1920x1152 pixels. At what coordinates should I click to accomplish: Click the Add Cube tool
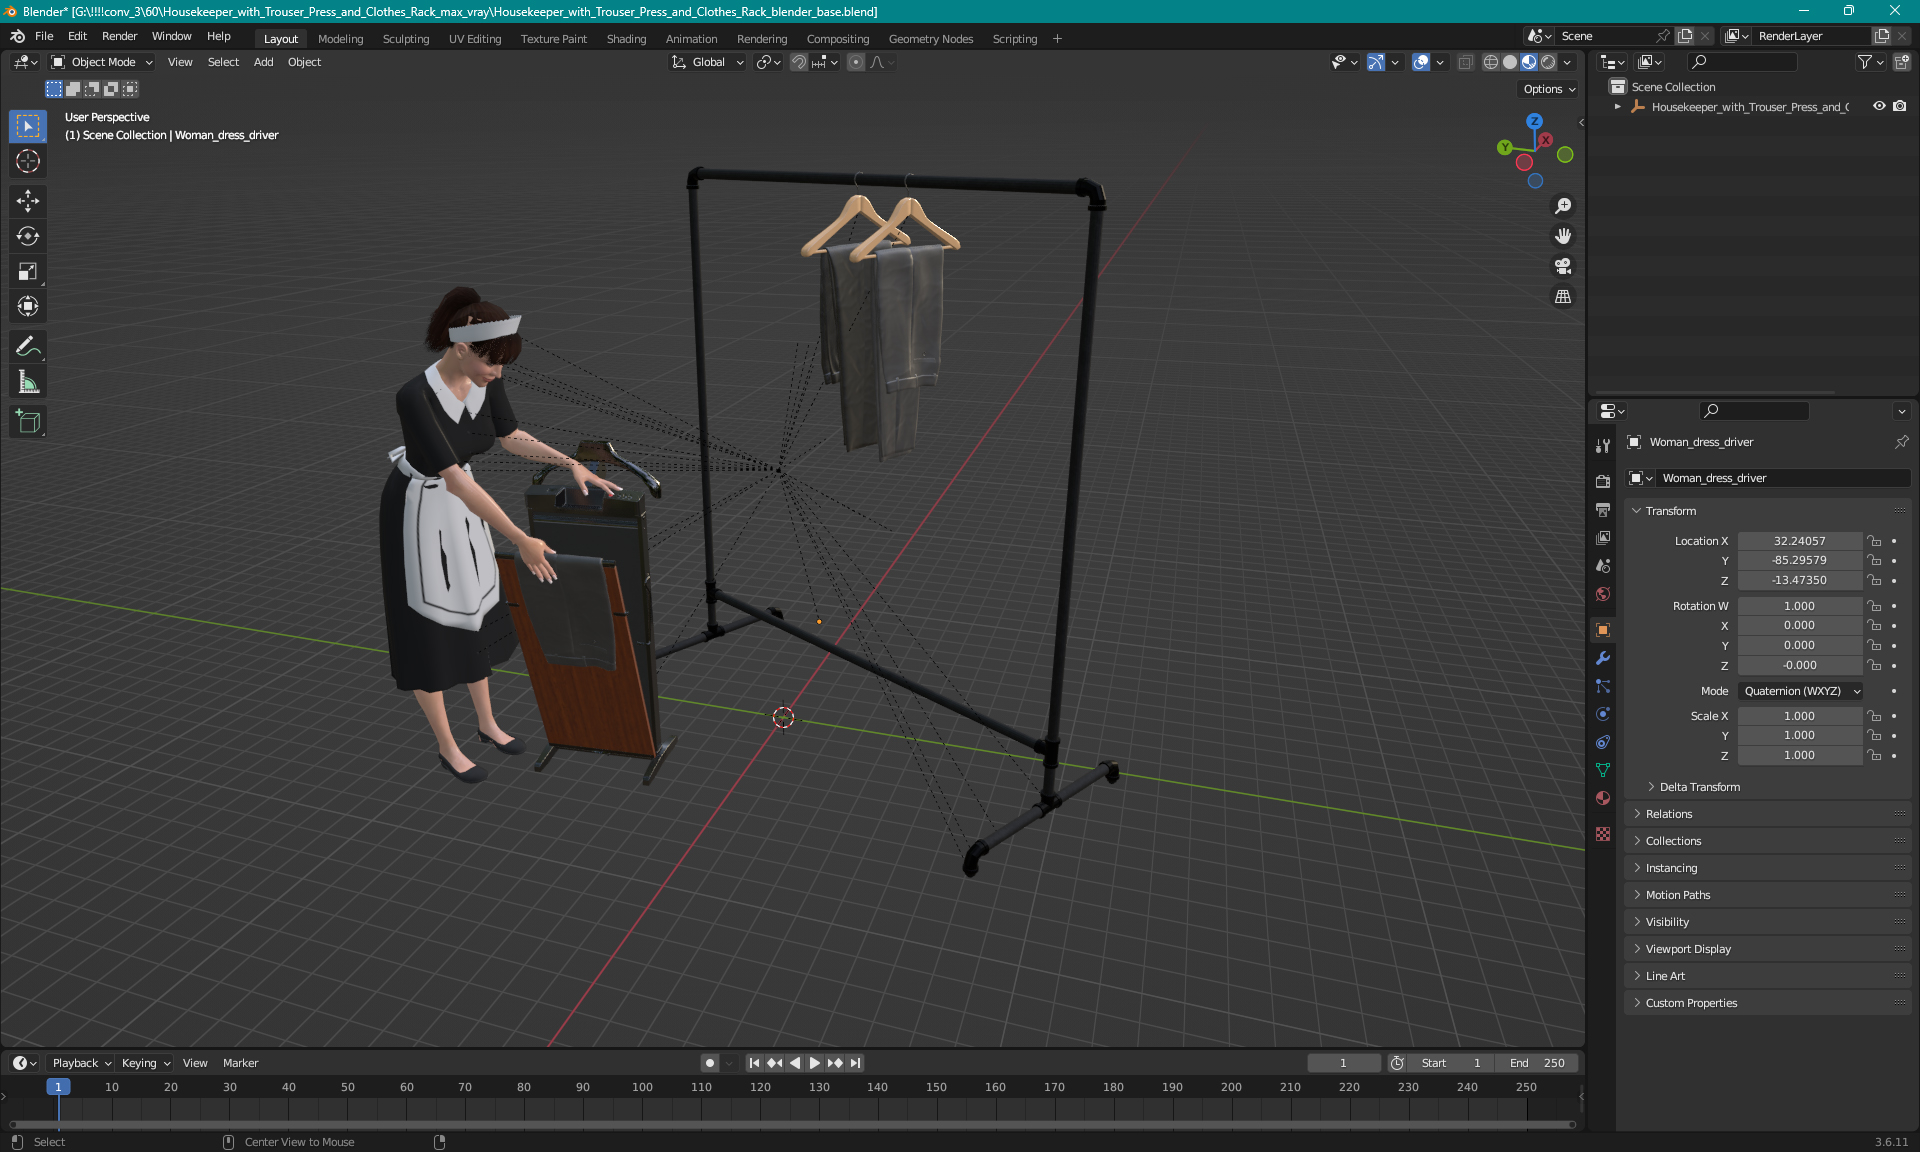(x=27, y=422)
